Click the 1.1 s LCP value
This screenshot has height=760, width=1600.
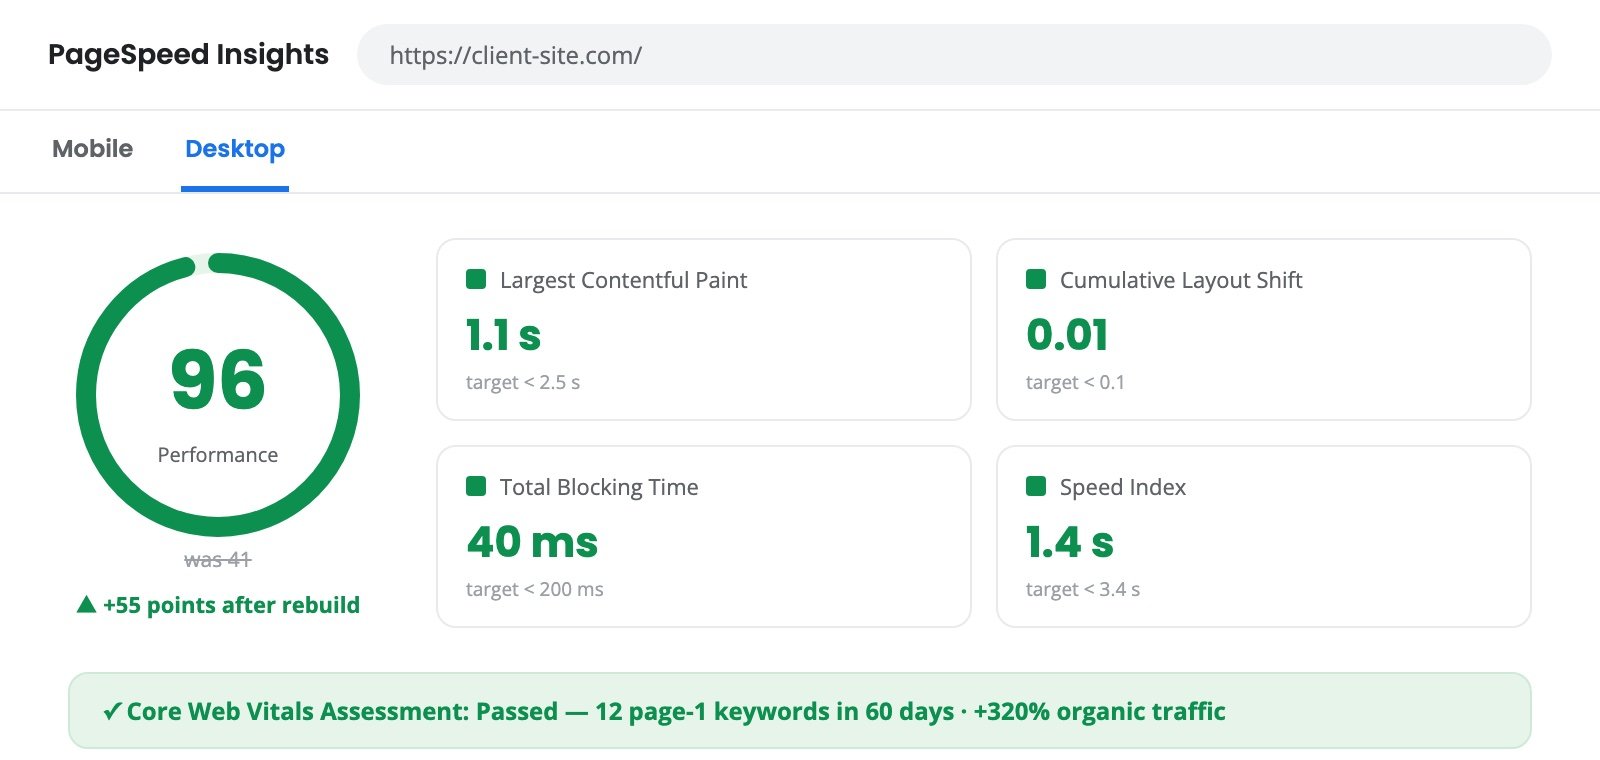point(503,335)
